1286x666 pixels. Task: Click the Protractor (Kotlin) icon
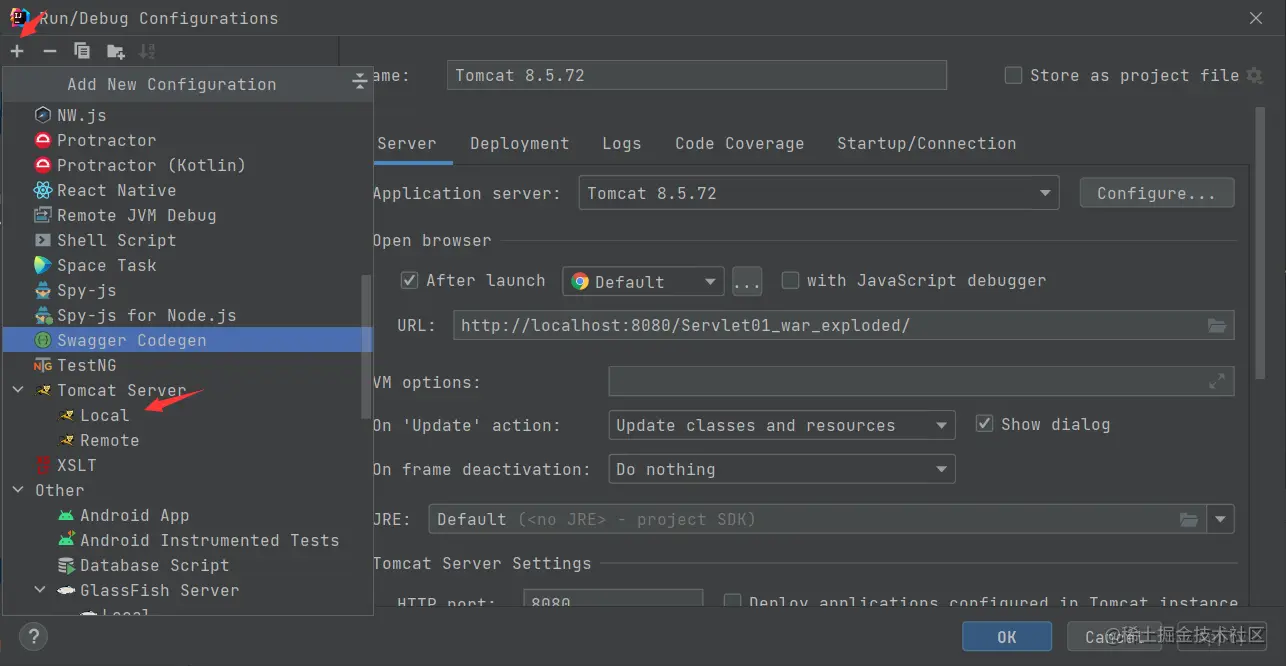click(x=43, y=165)
